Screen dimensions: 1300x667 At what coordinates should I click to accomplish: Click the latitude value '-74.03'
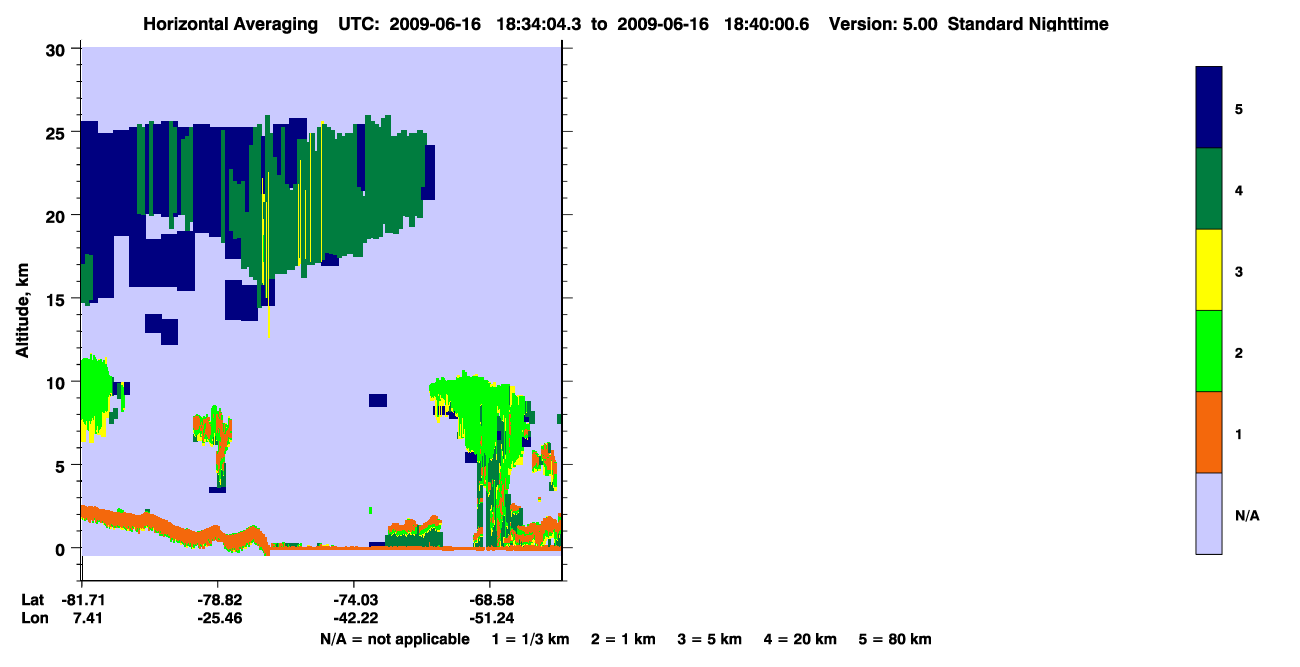(354, 599)
